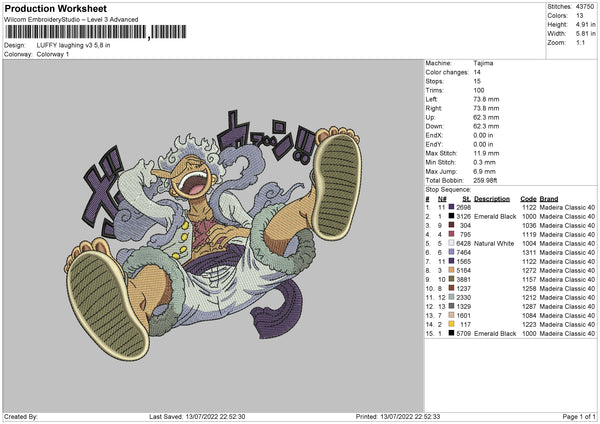Select the Min Stitch value '0.3 mm'

tap(484, 162)
